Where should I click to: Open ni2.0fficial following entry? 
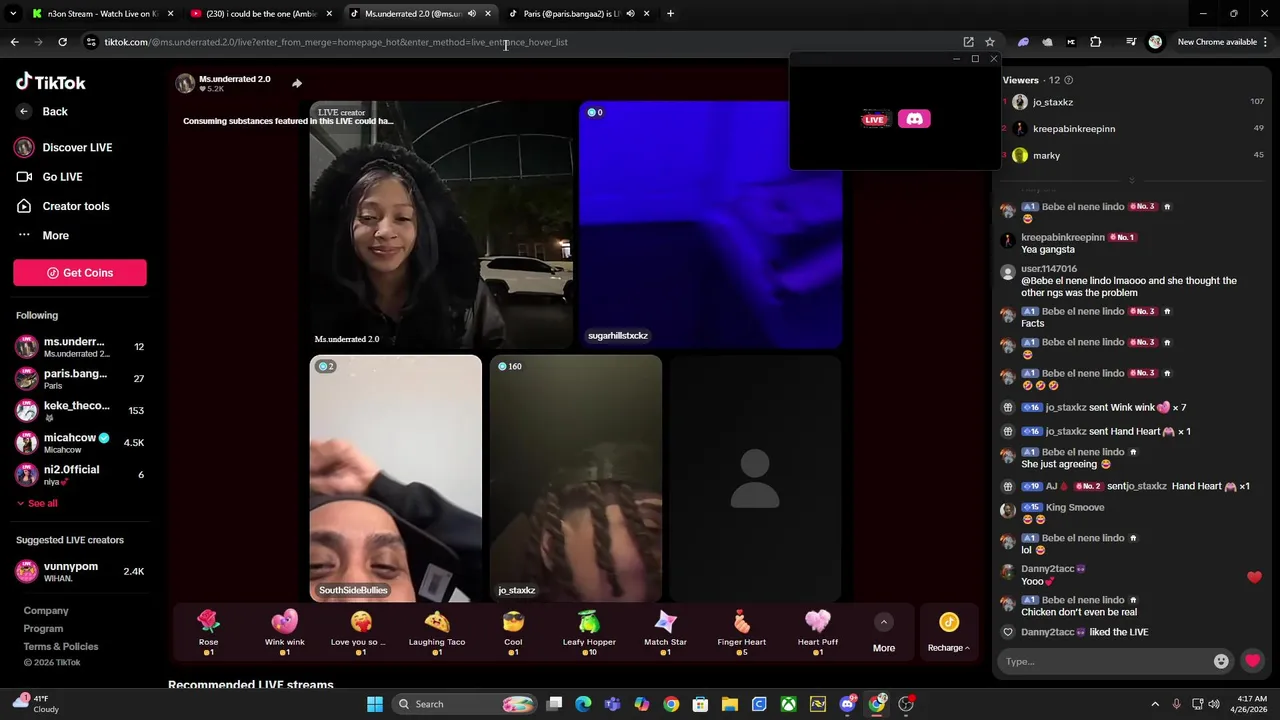coord(80,474)
